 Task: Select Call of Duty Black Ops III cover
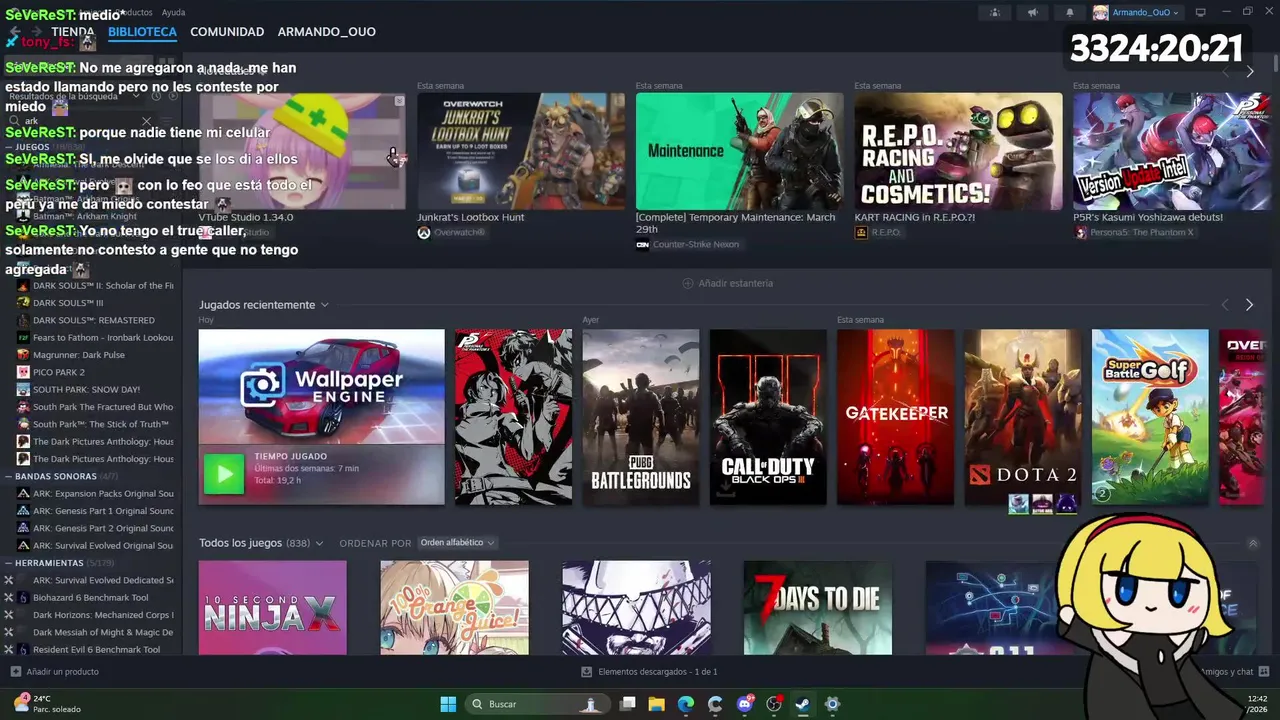pos(768,417)
